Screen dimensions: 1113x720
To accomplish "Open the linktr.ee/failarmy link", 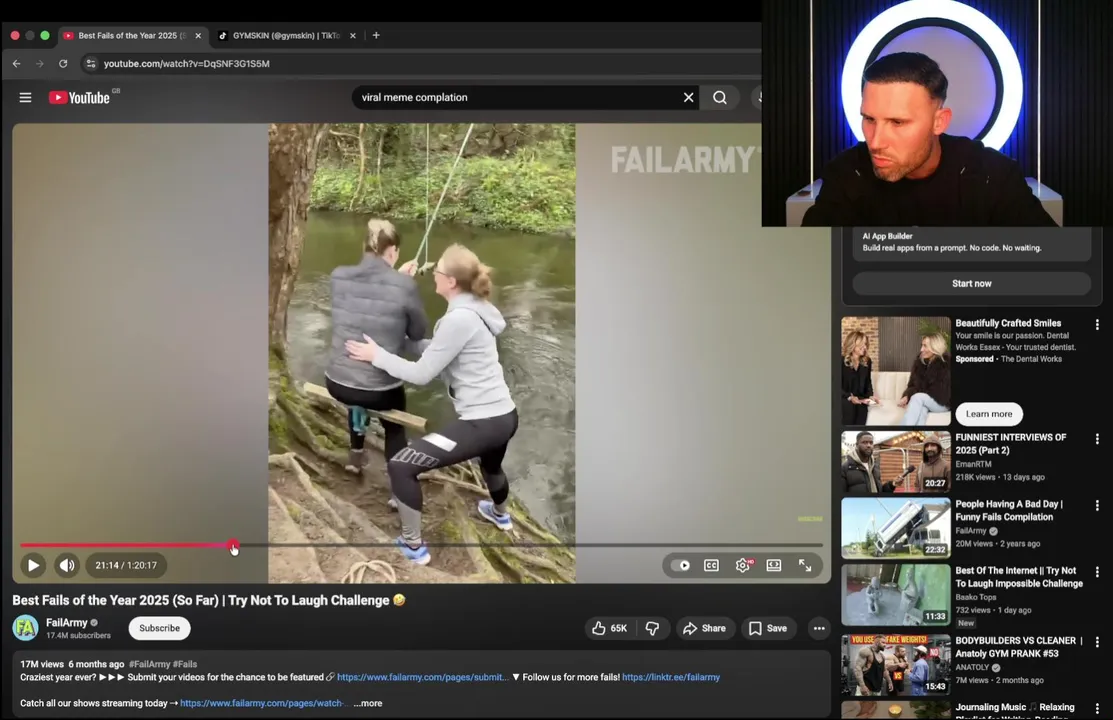I will pos(671,677).
